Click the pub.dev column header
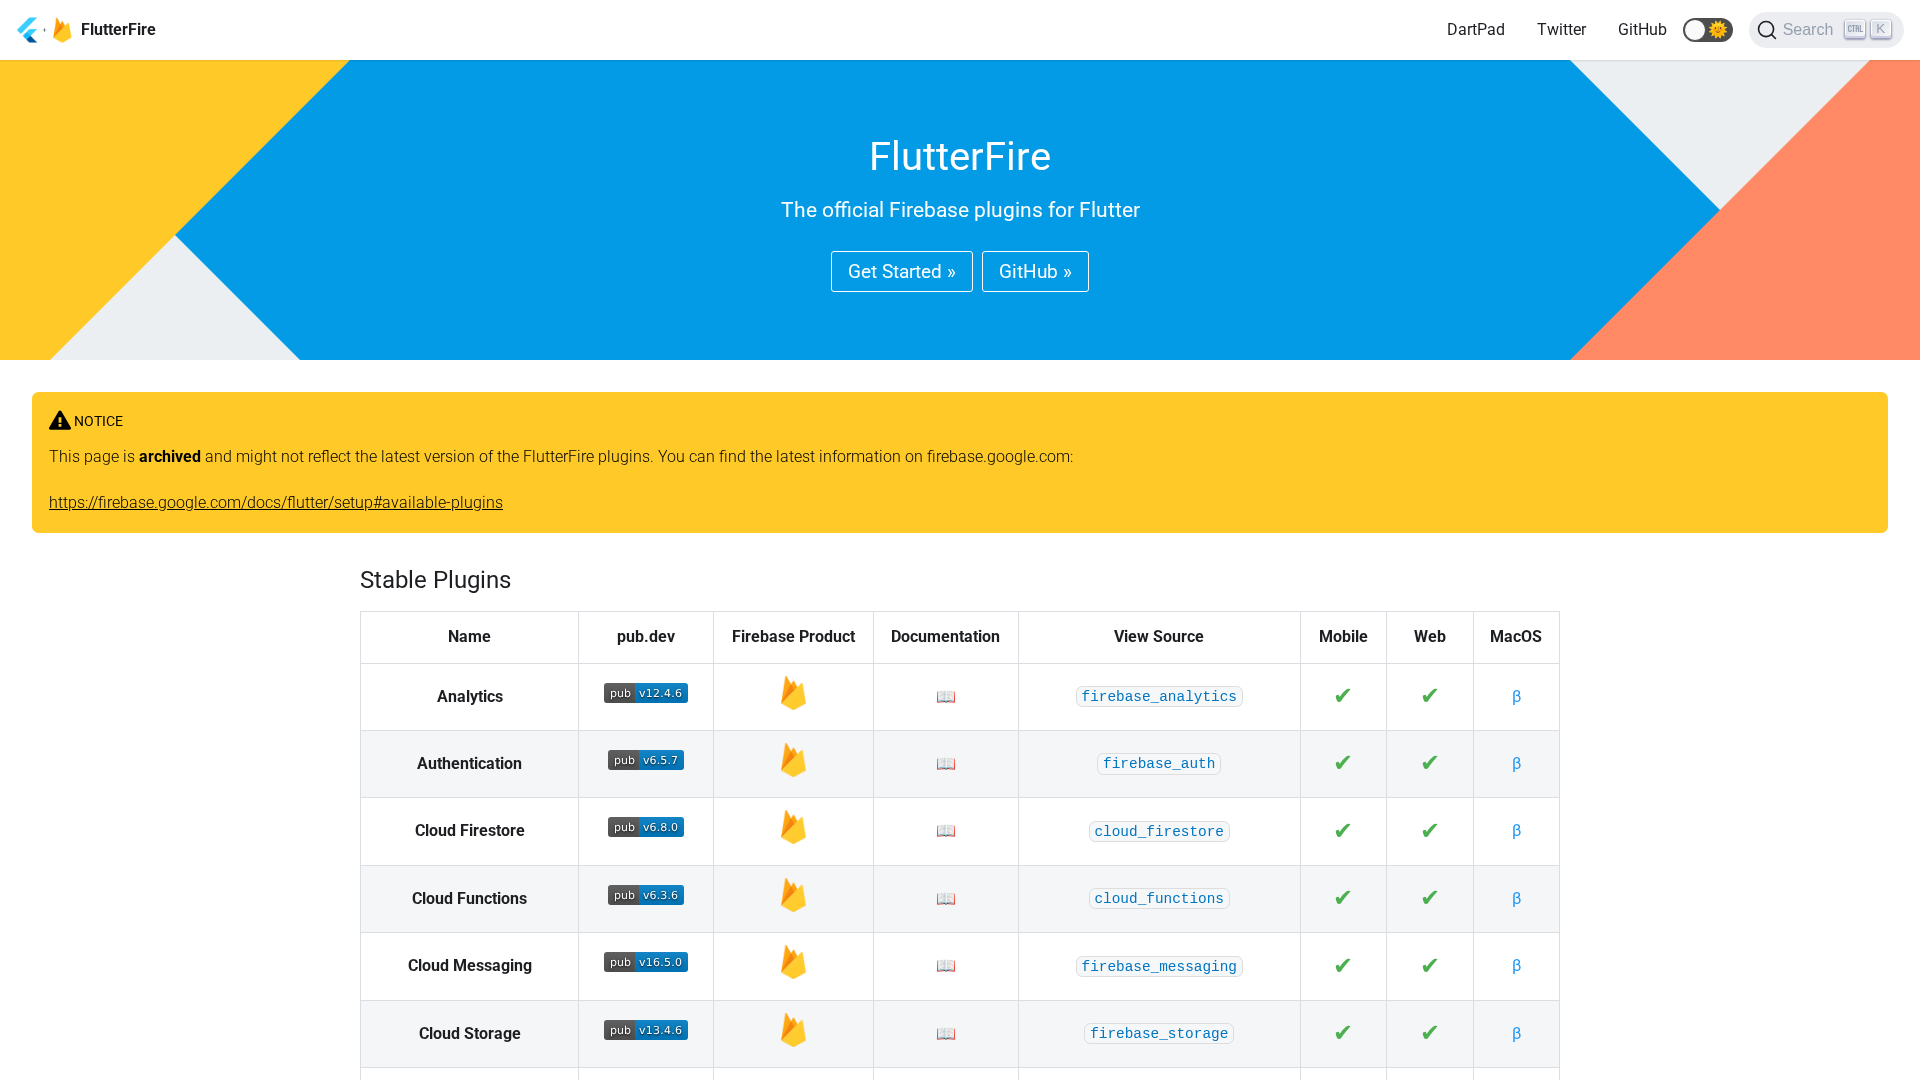1920x1080 pixels. pos(646,637)
